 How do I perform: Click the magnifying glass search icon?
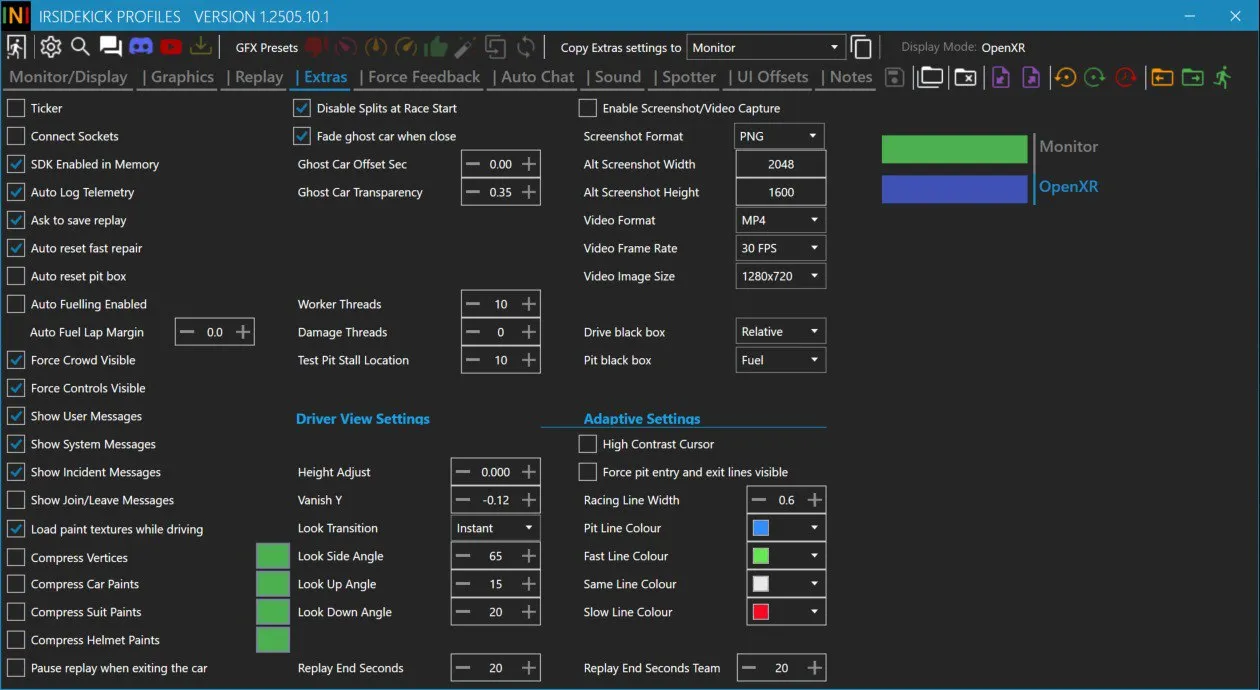click(80, 47)
